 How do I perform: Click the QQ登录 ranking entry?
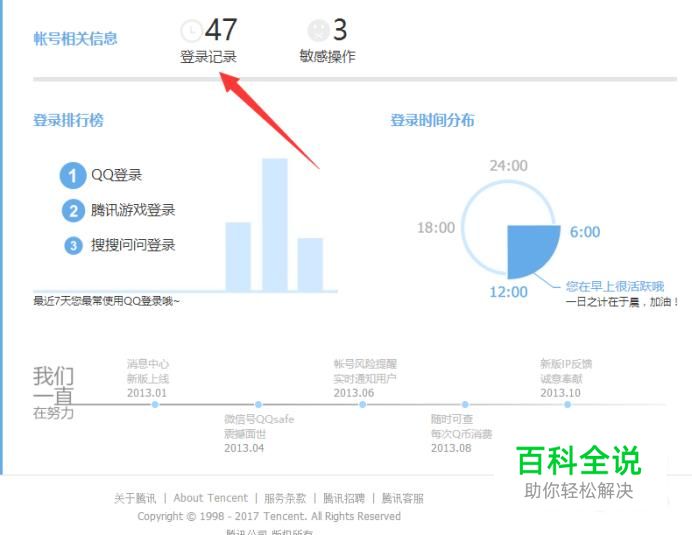(x=117, y=175)
